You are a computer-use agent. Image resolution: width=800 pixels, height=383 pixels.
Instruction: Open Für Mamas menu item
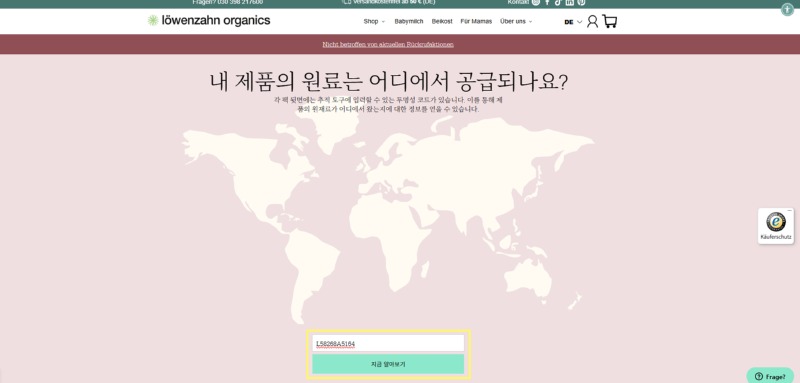pyautogui.click(x=476, y=21)
